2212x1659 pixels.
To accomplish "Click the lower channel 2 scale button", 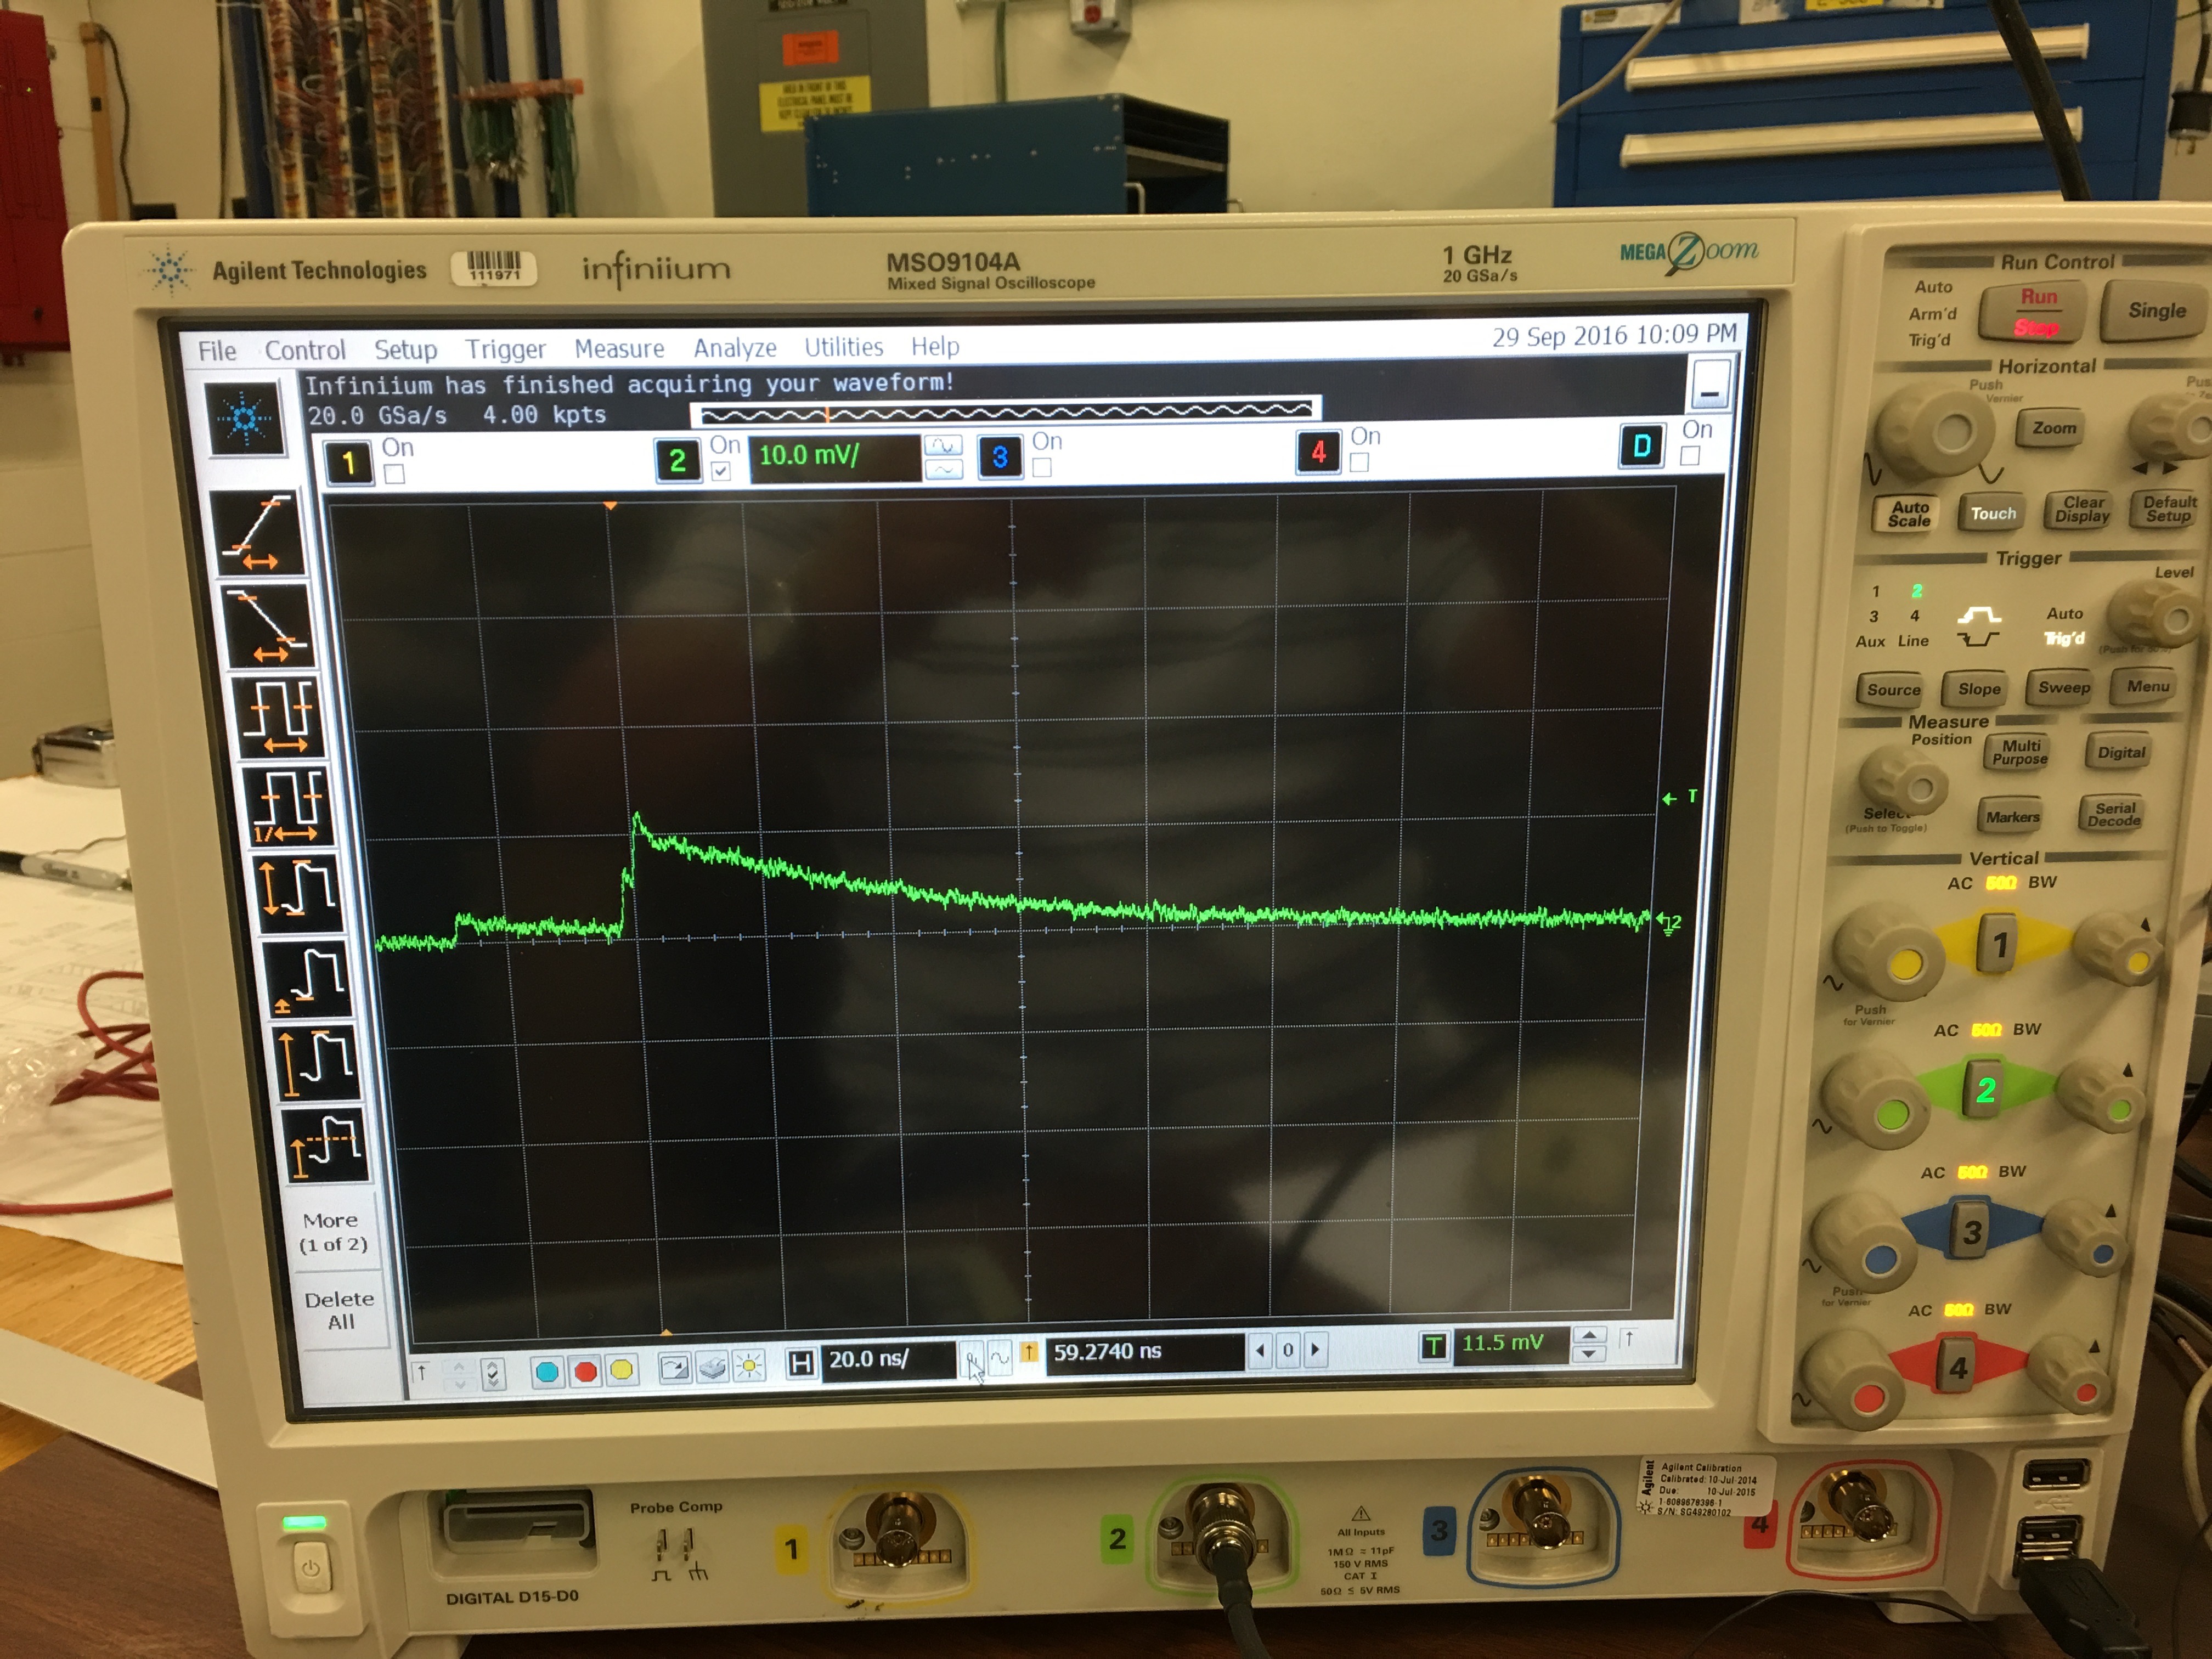I will (943, 469).
